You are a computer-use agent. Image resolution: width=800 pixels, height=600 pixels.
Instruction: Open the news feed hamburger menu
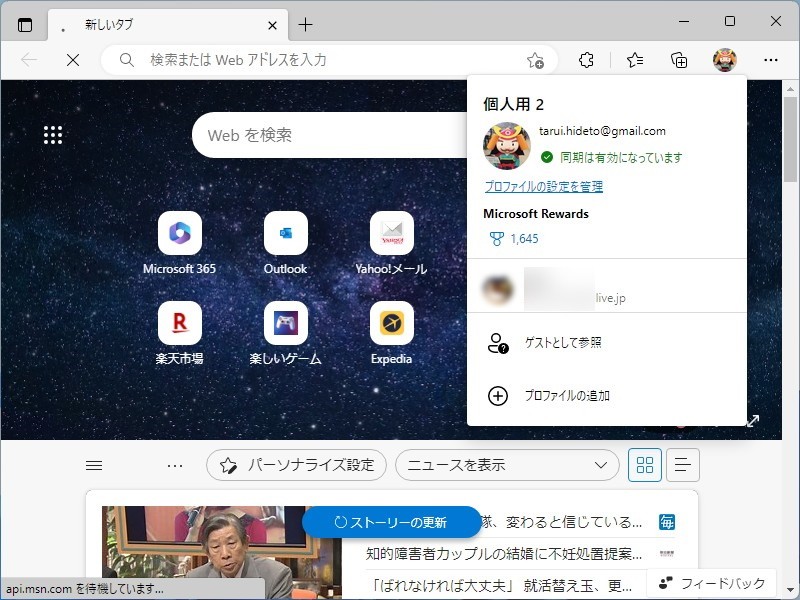click(94, 464)
